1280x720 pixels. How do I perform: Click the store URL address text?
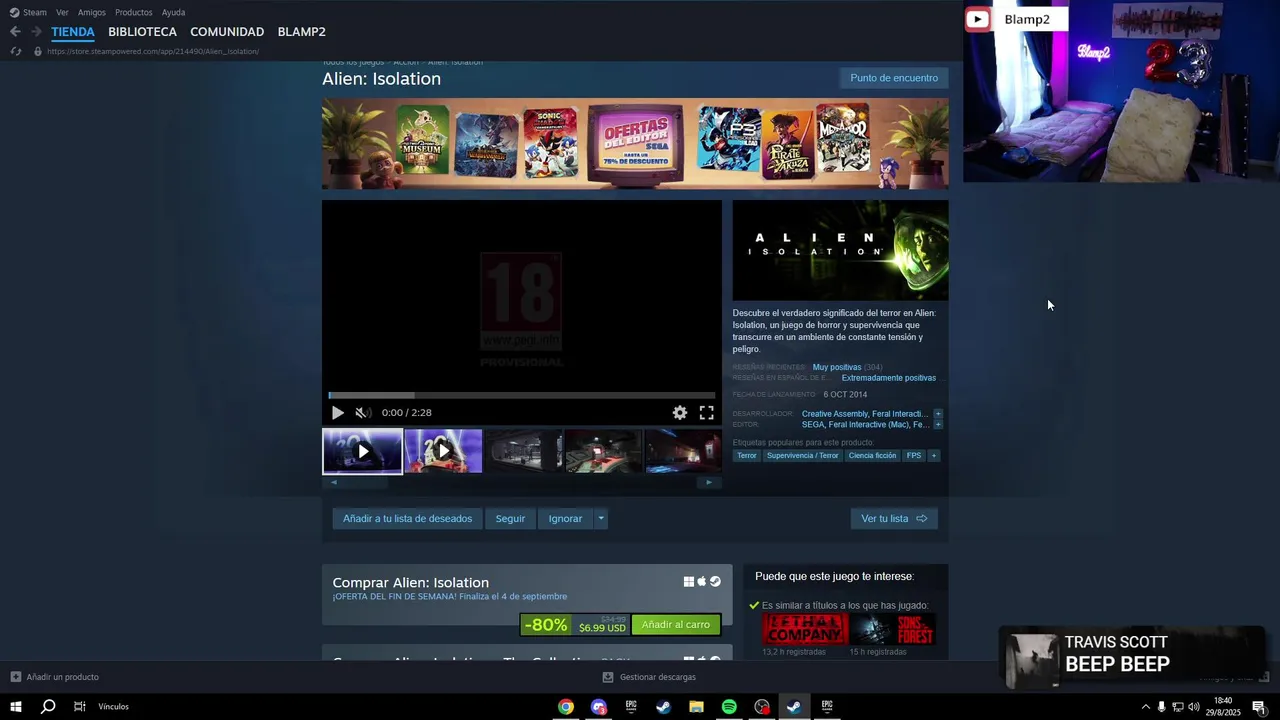click(153, 51)
